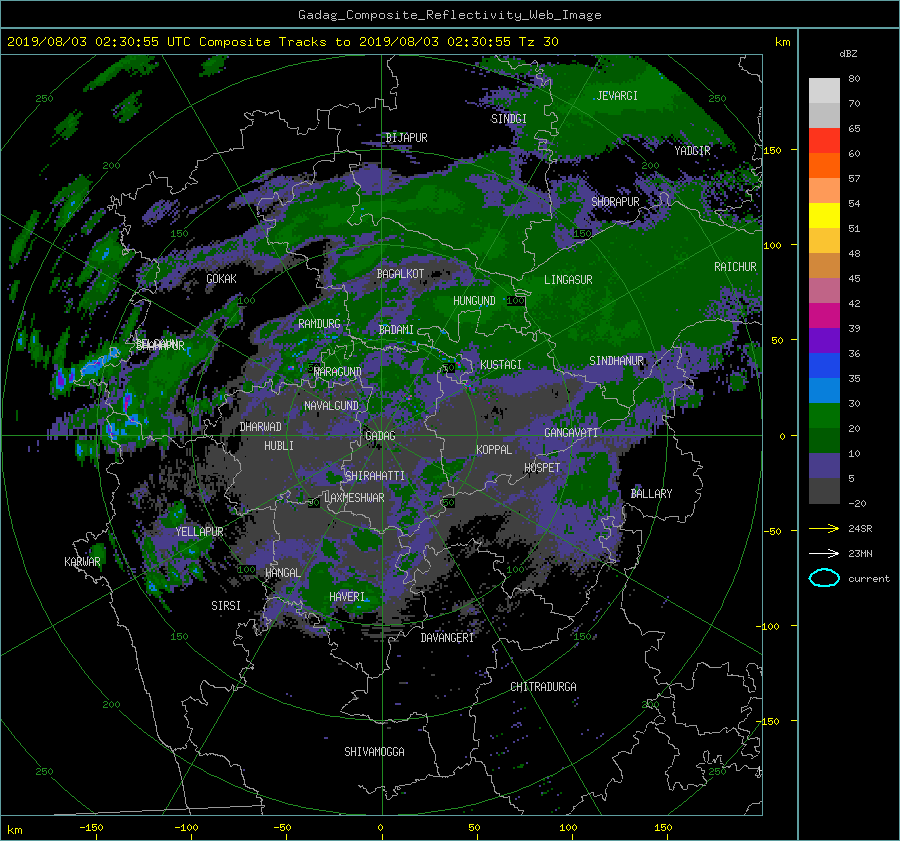The width and height of the screenshot is (900, 841).
Task: Click the BIJAPUR city label
Action: pos(406,138)
